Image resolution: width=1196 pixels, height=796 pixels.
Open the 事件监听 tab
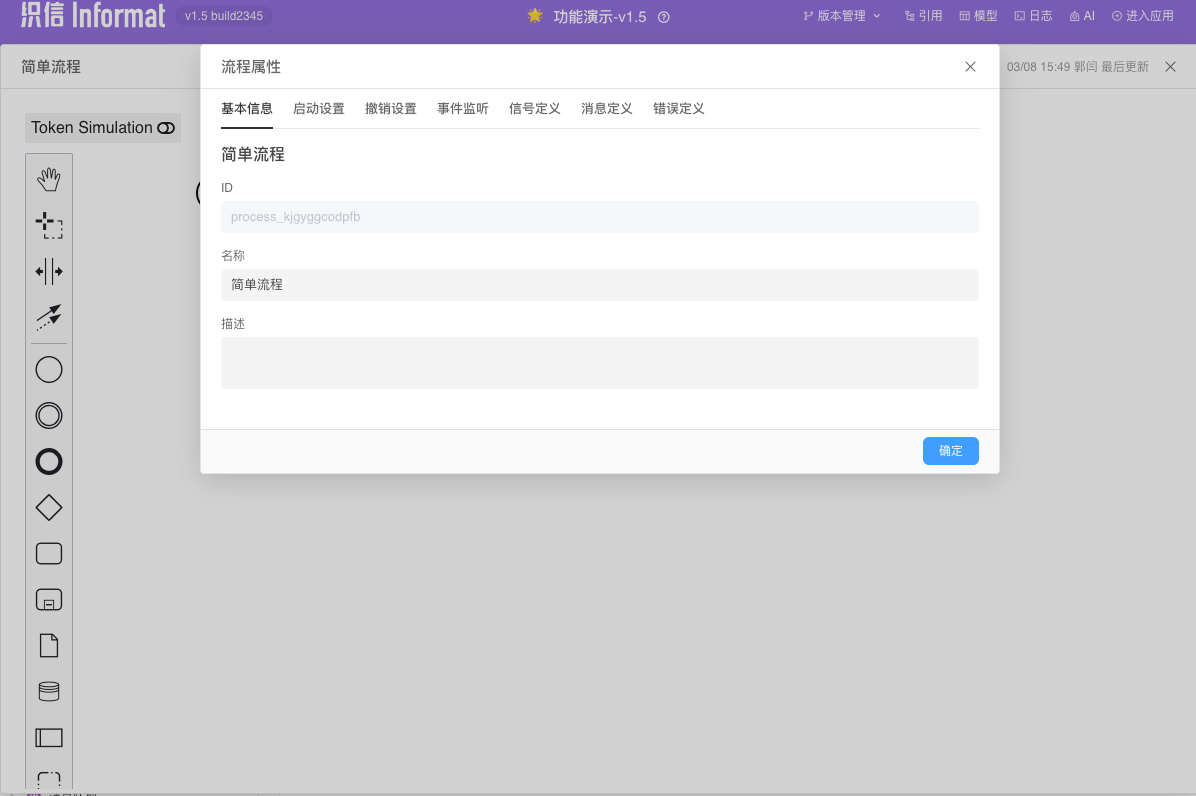[462, 109]
